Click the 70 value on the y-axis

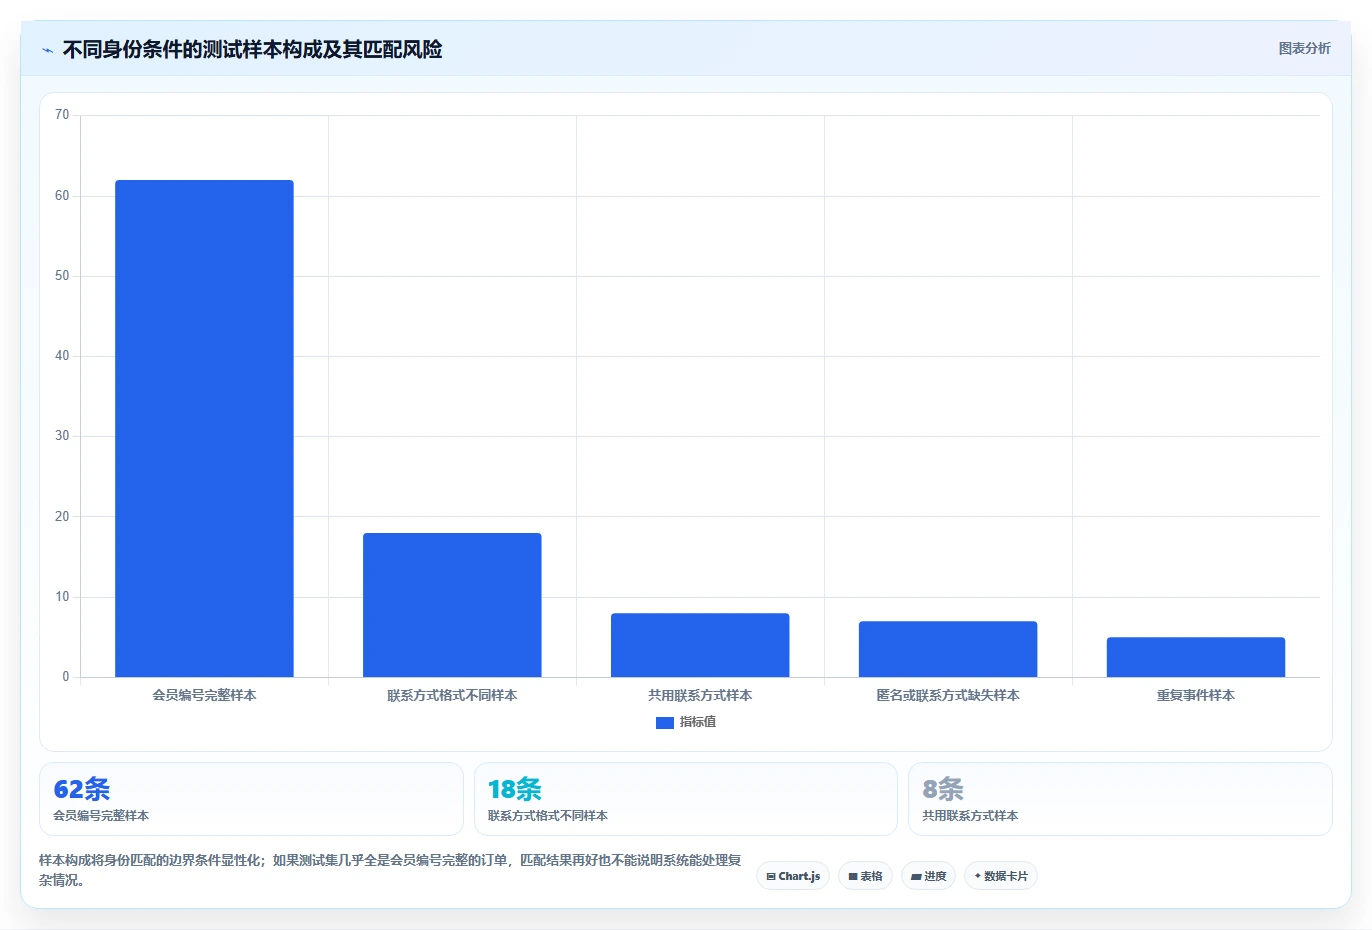click(x=62, y=115)
